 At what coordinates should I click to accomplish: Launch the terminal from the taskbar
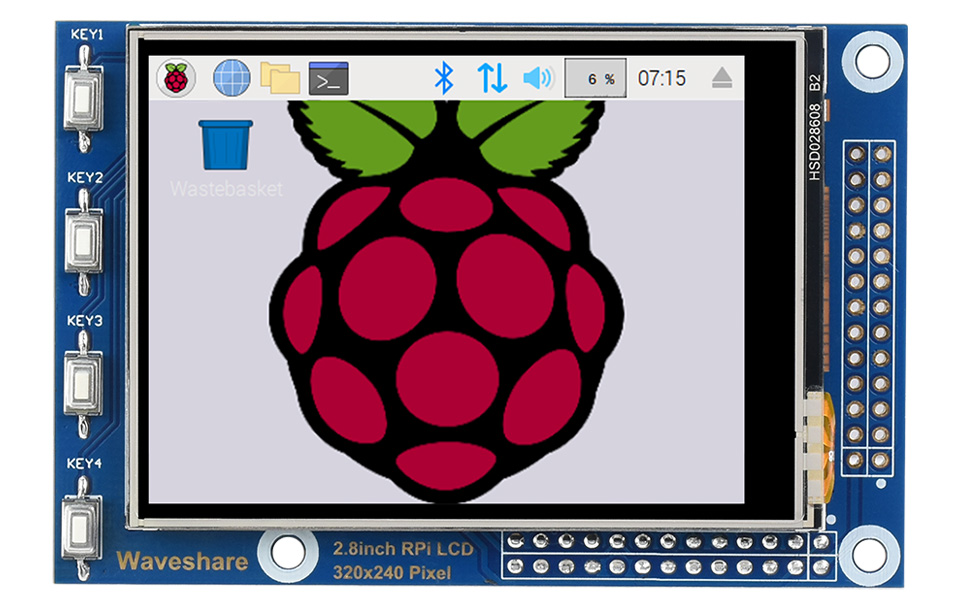(x=329, y=78)
